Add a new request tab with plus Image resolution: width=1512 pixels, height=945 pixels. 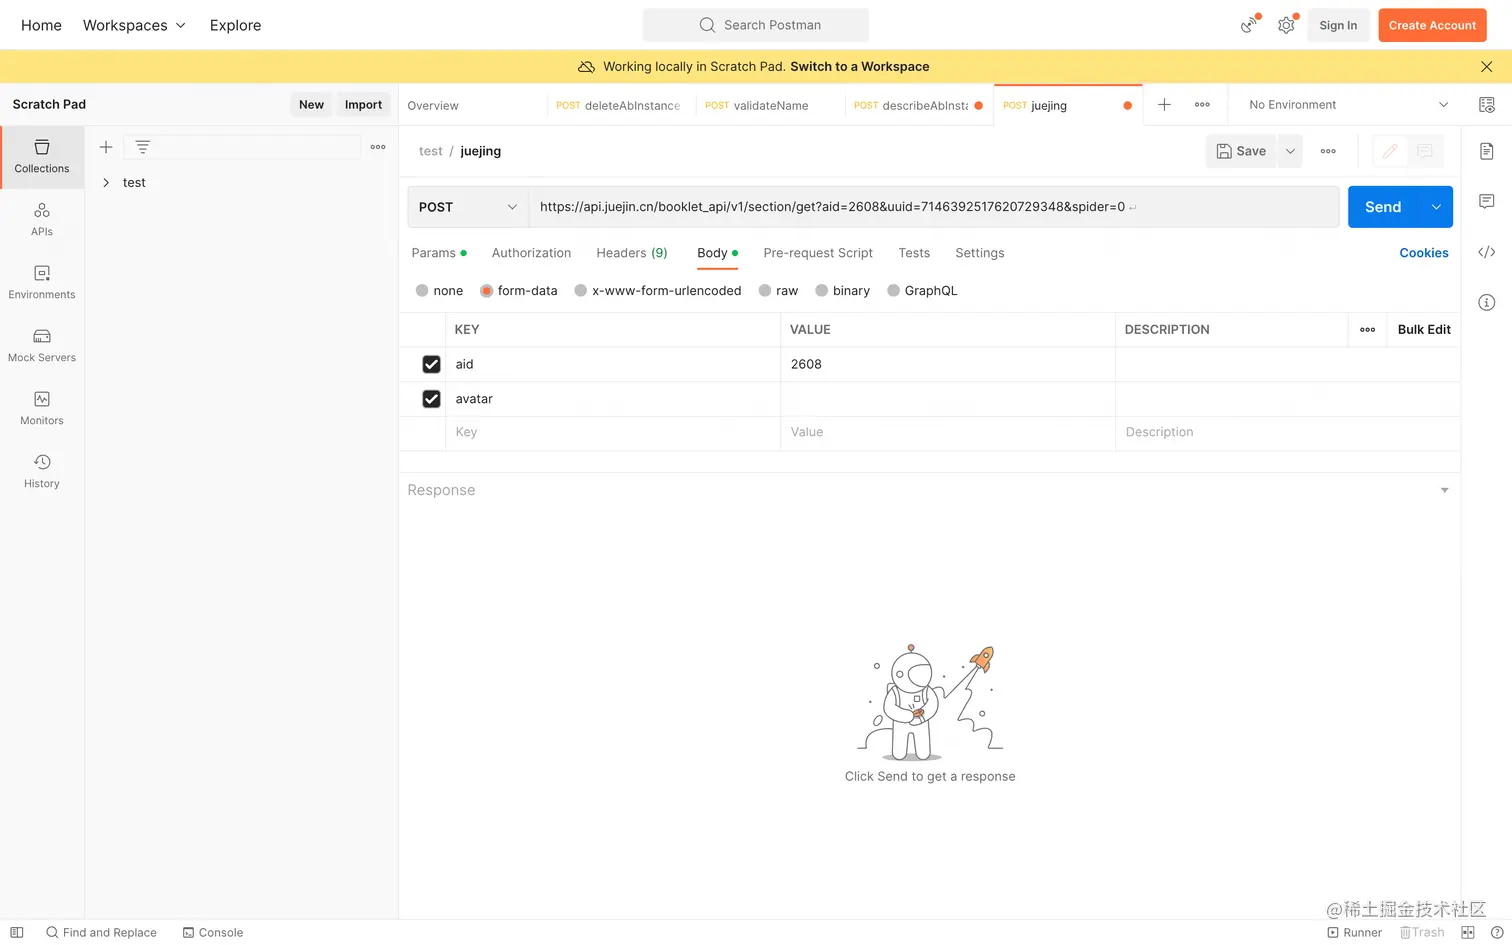click(1164, 105)
